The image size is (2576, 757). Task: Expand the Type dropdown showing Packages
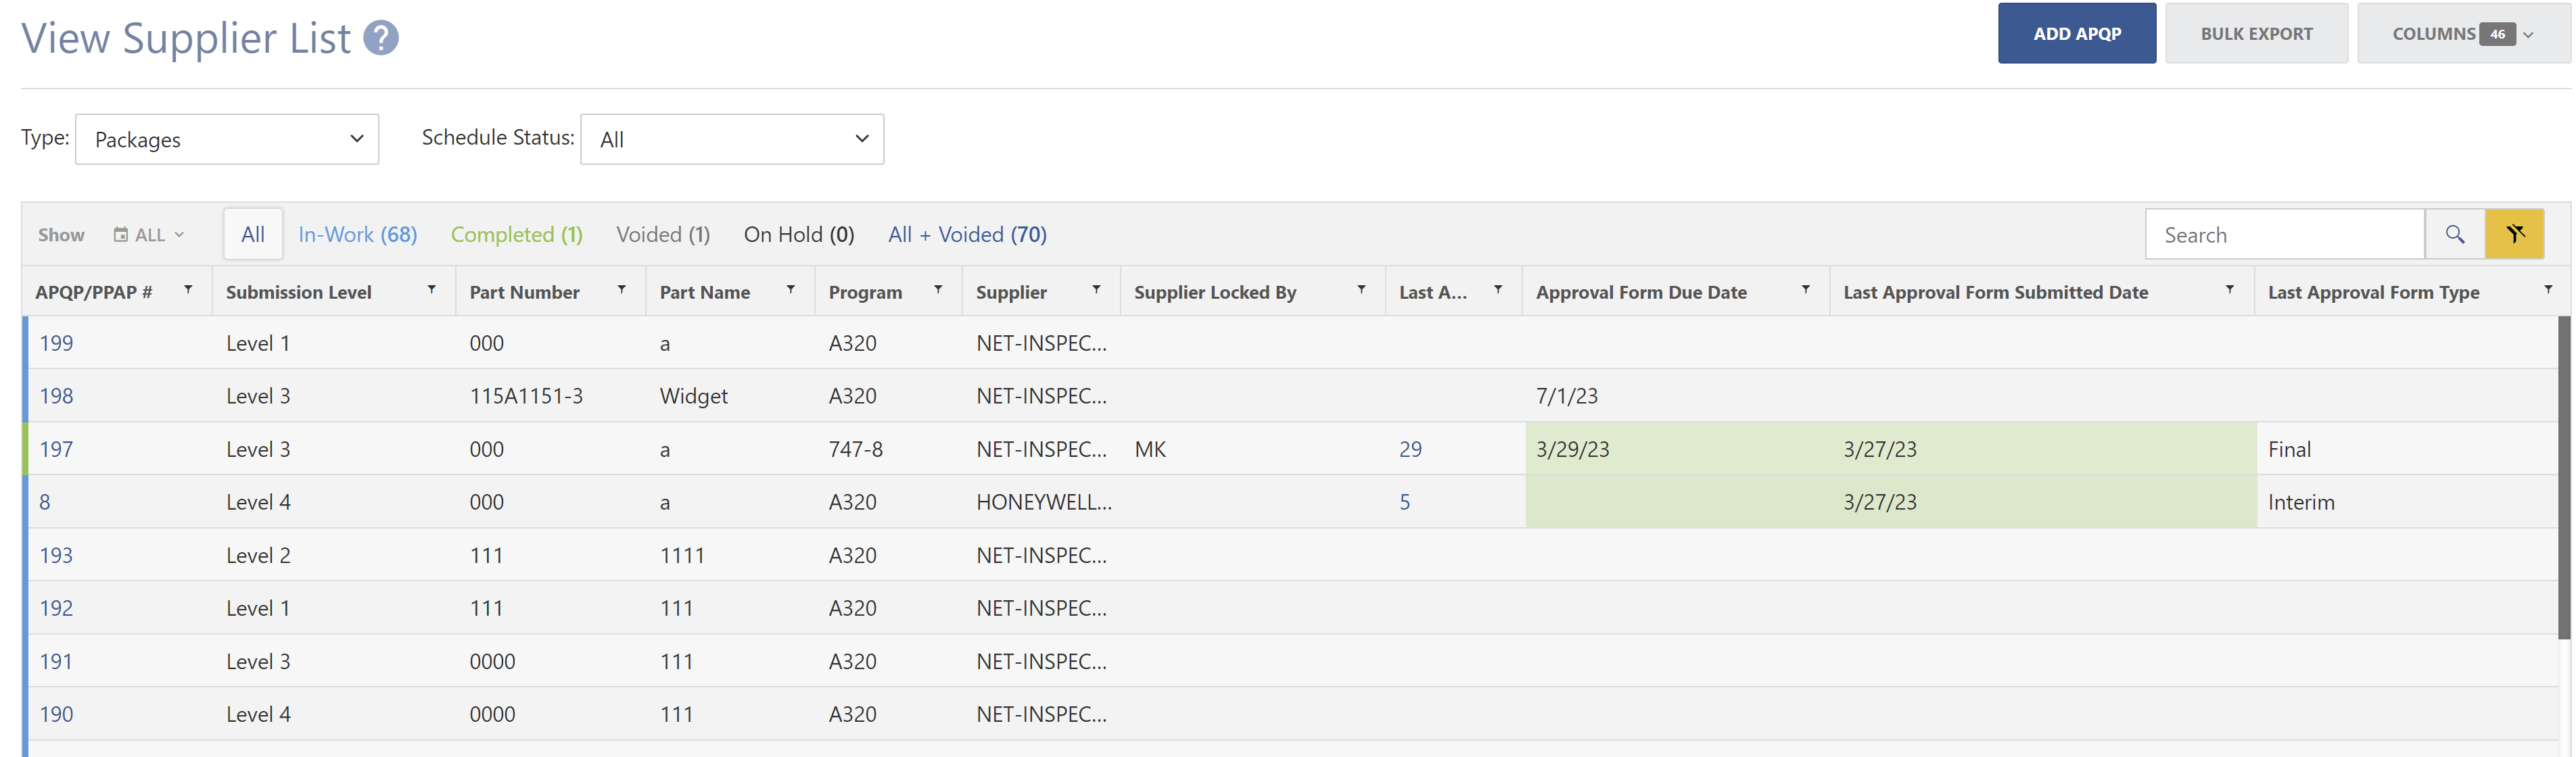click(227, 139)
